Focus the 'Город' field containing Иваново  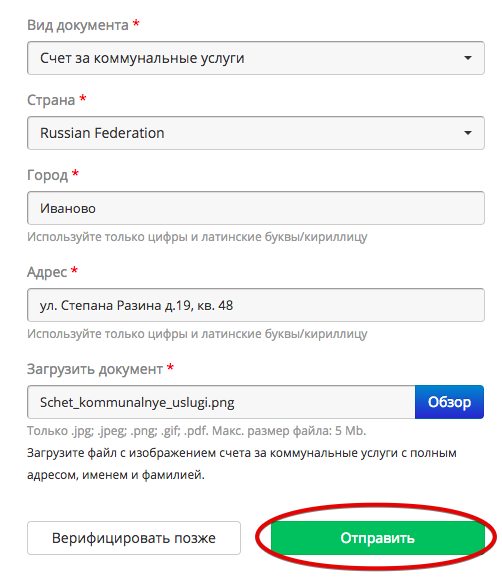coord(255,208)
